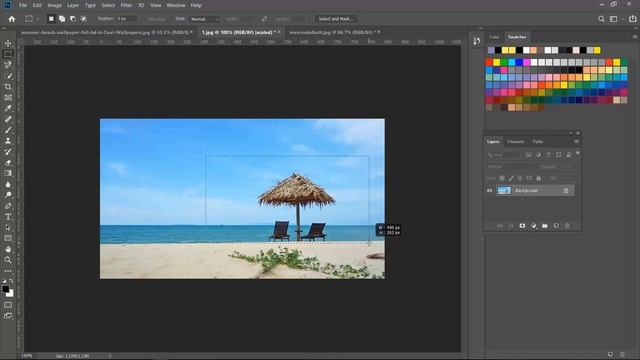Hide the Background layer with eye icon

coord(489,191)
